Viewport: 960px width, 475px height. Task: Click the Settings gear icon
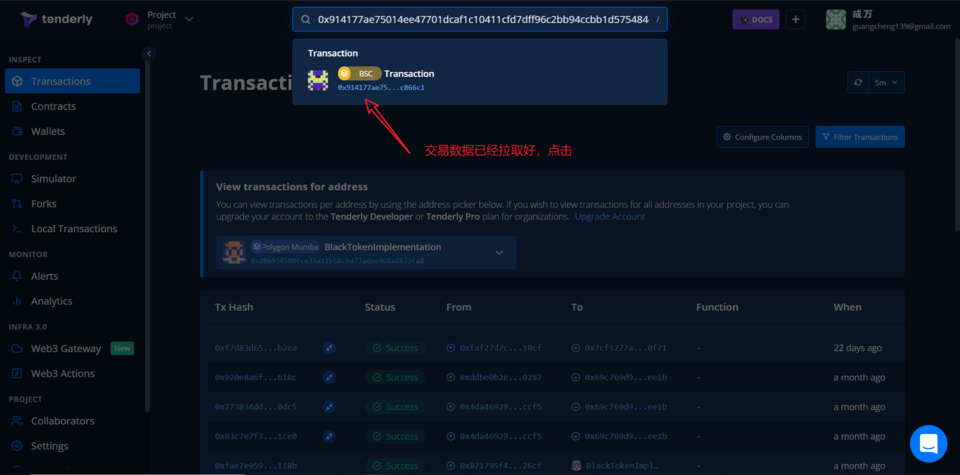tap(18, 446)
